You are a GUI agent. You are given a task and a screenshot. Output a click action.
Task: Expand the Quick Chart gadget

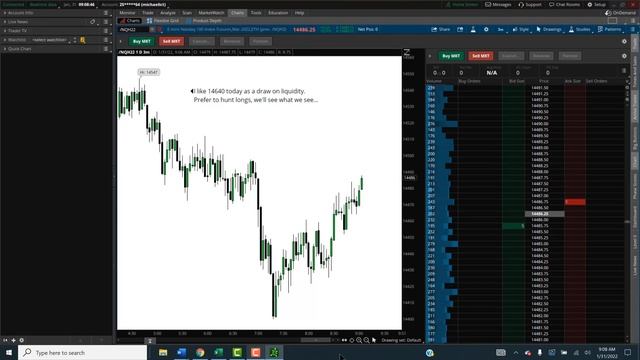tap(5, 49)
